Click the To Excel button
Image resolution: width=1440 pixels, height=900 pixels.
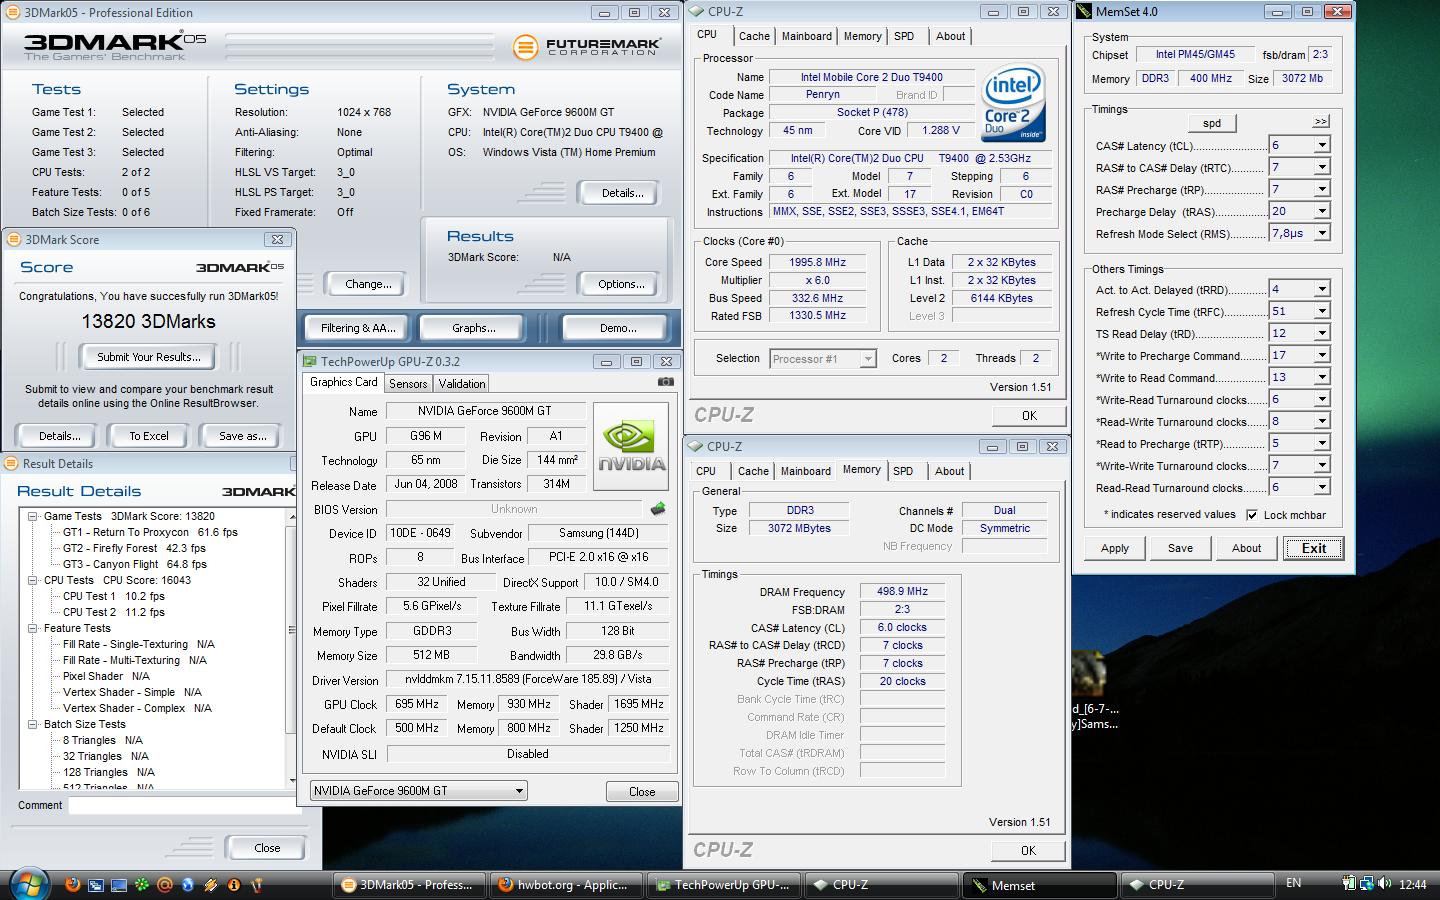click(149, 435)
